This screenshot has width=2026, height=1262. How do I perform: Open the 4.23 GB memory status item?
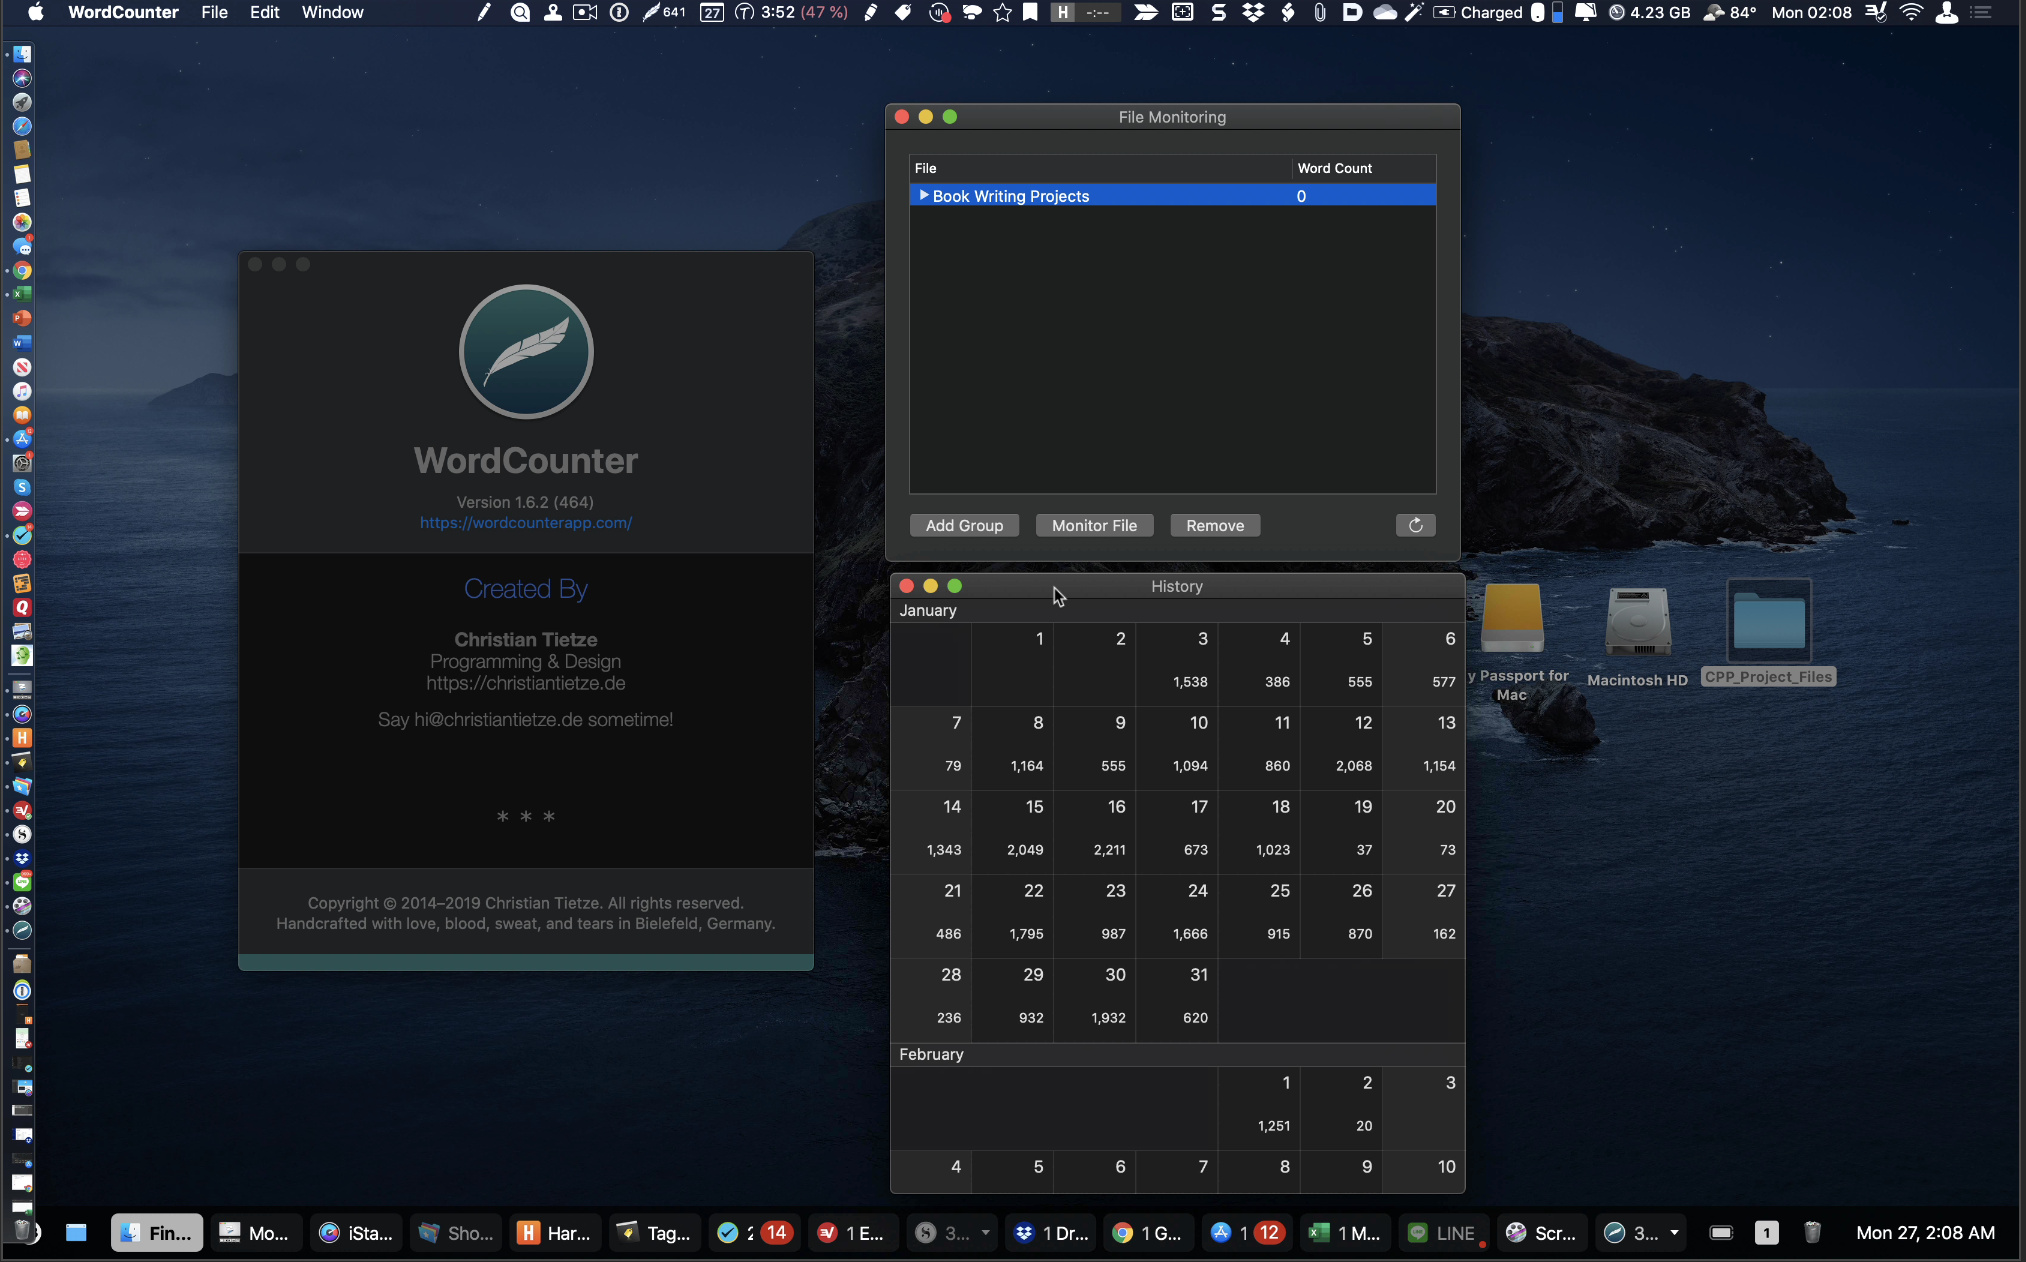pyautogui.click(x=1649, y=12)
